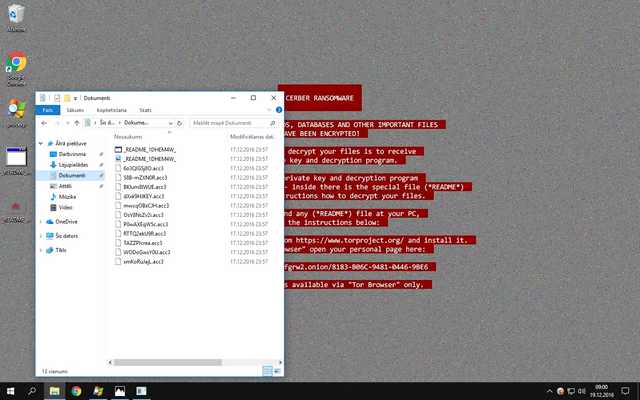Sort by the Nosaukums column header
Screen dimensions: 640x400
coord(128,136)
